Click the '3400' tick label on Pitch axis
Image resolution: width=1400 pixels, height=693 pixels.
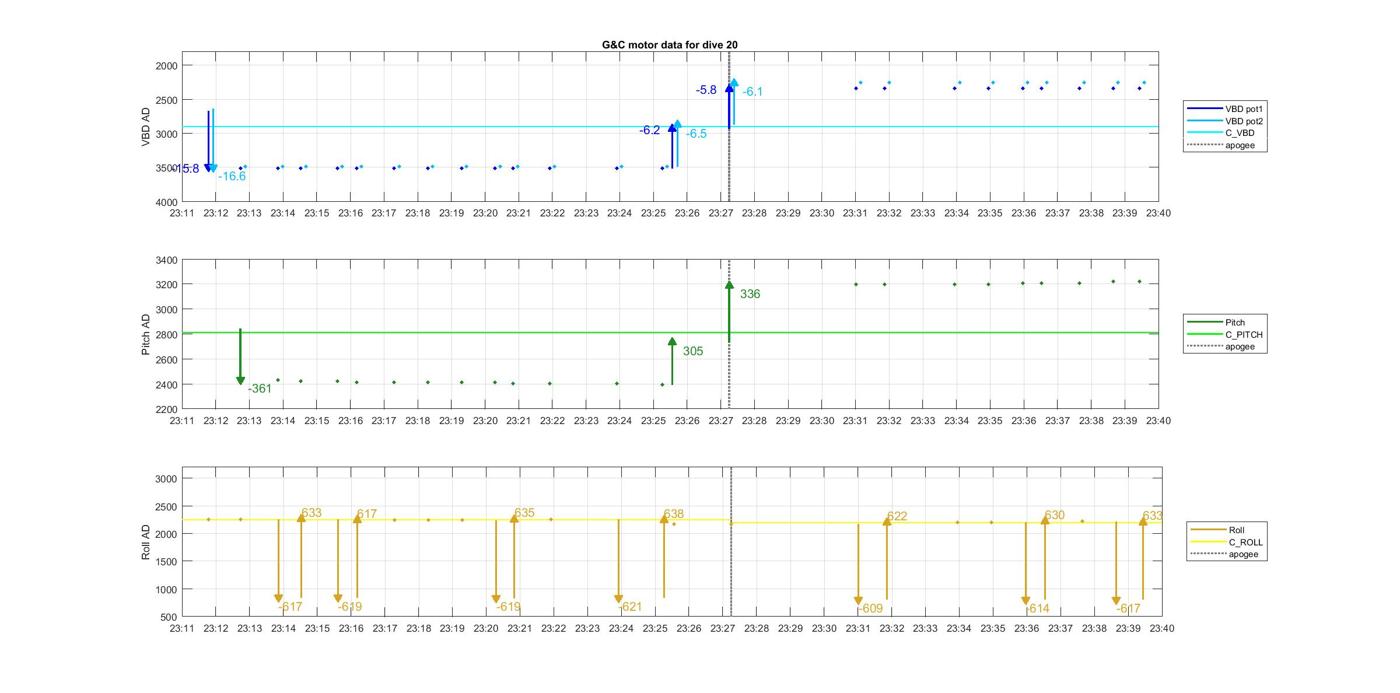[x=166, y=261]
